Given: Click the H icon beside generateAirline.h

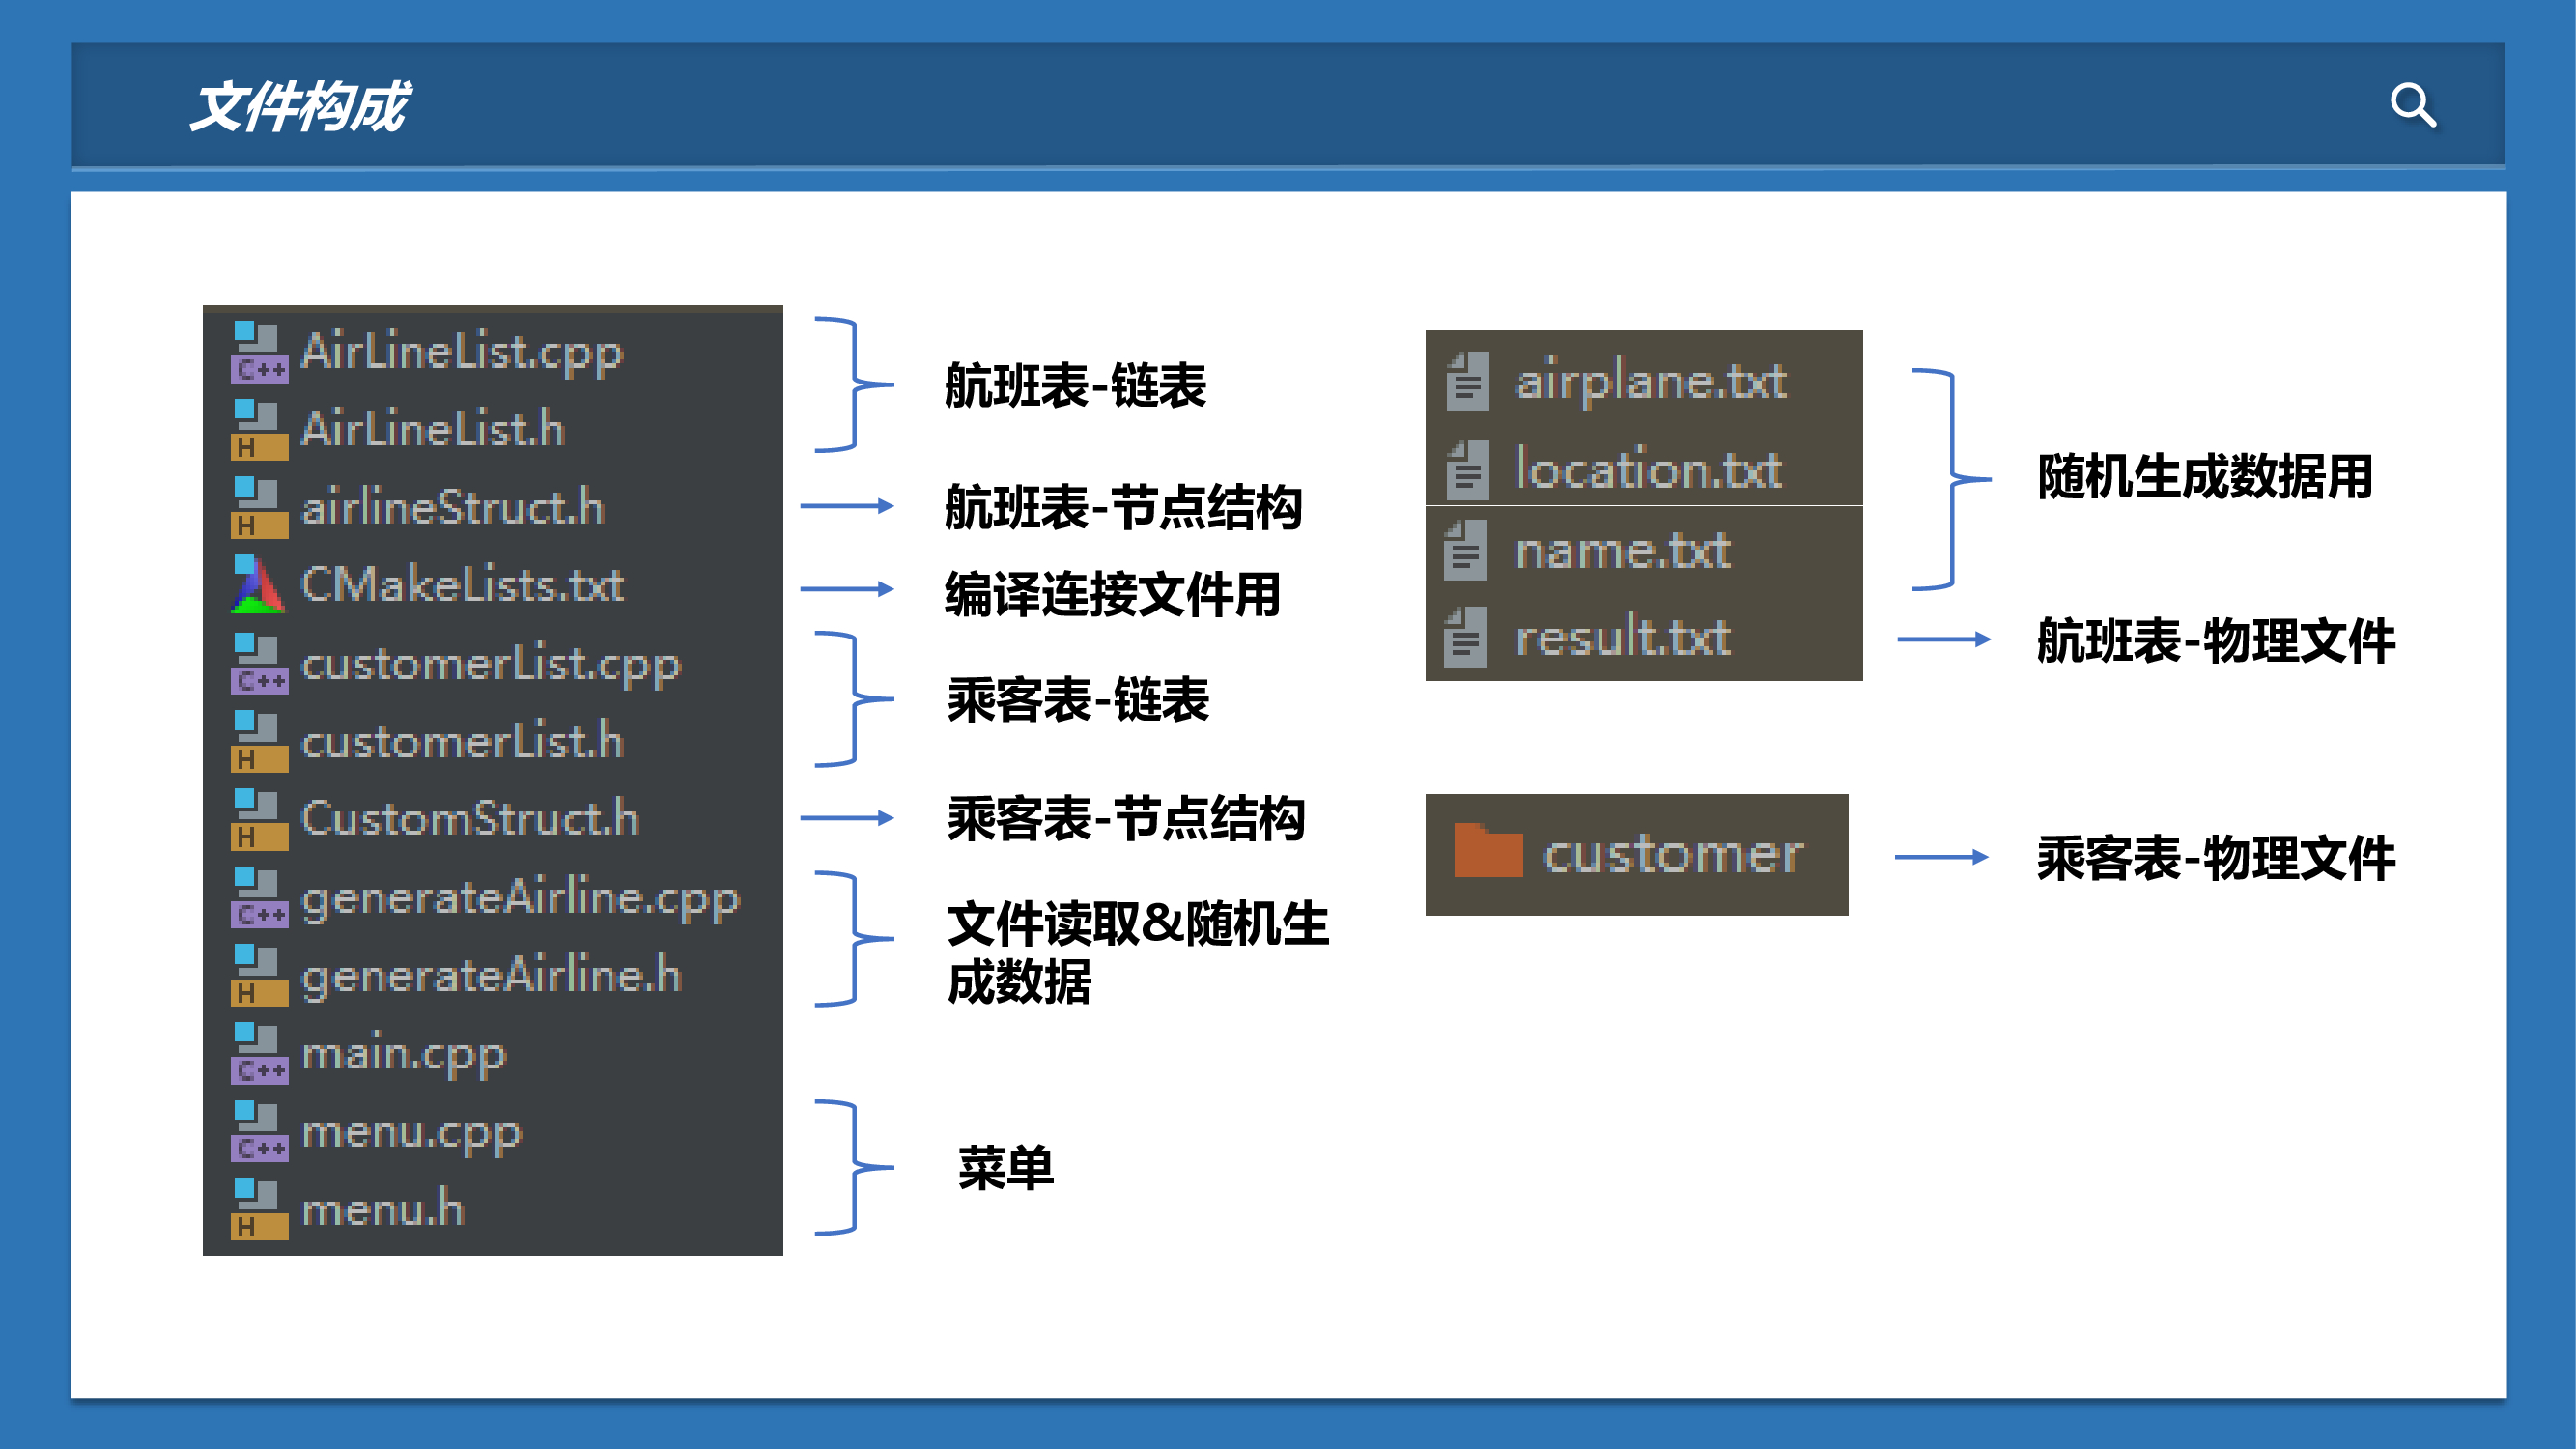Looking at the screenshot, I should [259, 975].
